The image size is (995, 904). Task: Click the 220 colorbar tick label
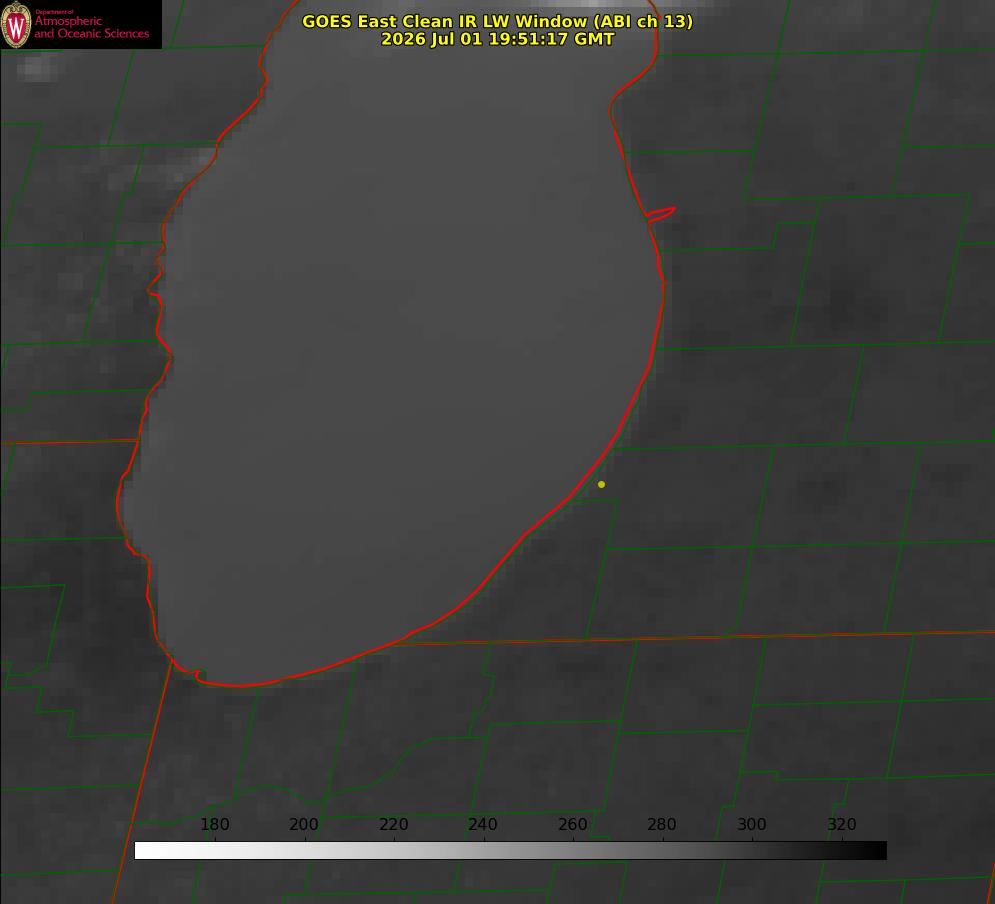(x=393, y=824)
